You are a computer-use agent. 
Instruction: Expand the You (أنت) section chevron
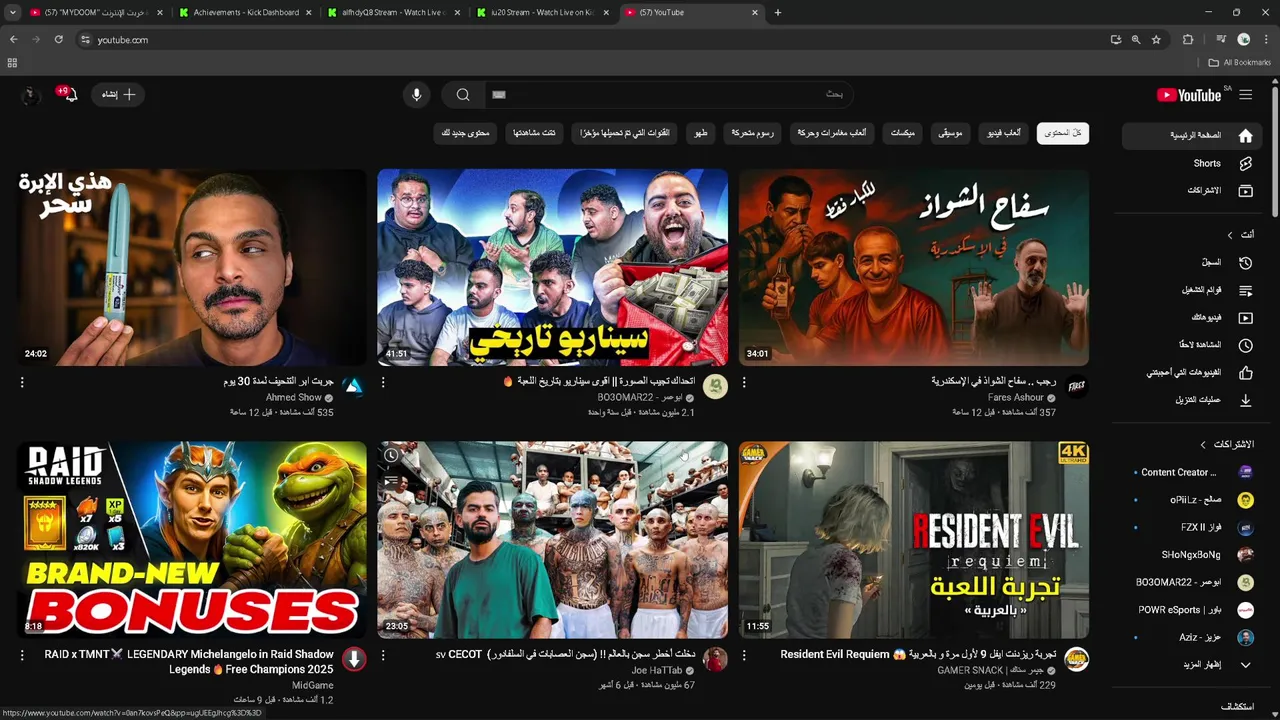pyautogui.click(x=1230, y=235)
